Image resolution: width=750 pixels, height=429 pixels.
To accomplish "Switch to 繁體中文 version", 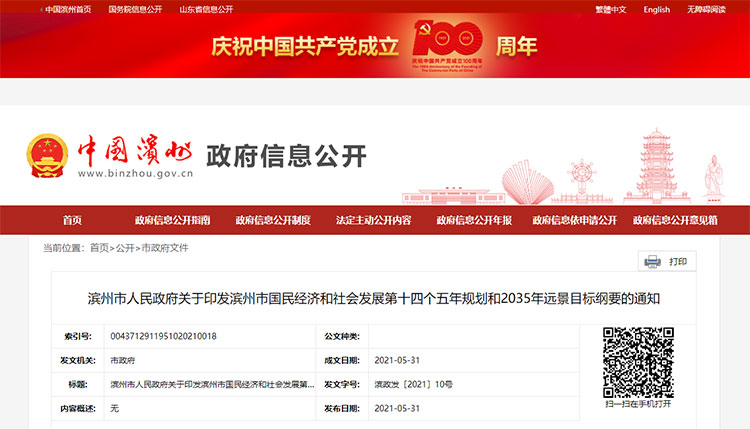I will (x=610, y=9).
